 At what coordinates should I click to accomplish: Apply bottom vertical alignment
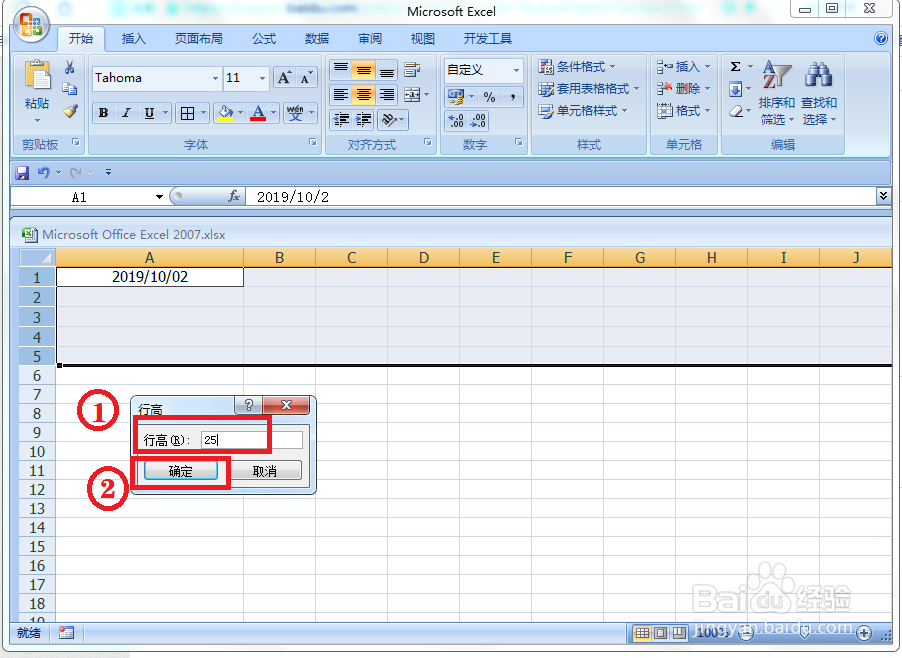pos(387,70)
